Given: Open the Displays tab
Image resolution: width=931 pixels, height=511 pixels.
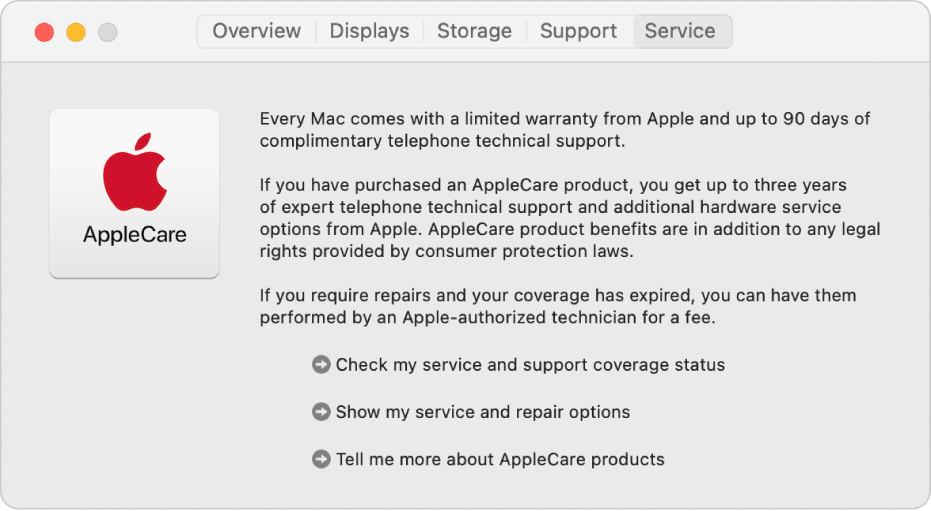Looking at the screenshot, I should coord(369,31).
